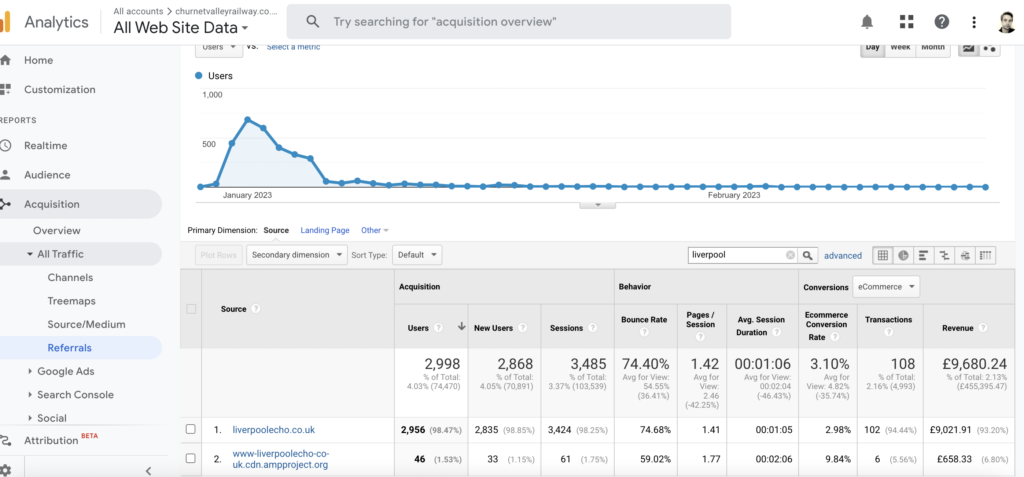Open the notifications bell
This screenshot has height=477, width=1024.
(866, 21)
